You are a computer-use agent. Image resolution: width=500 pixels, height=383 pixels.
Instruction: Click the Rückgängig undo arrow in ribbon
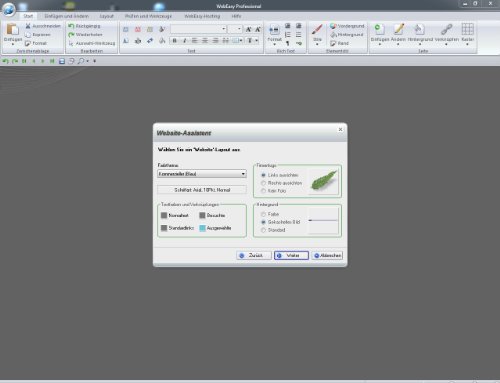click(71, 26)
